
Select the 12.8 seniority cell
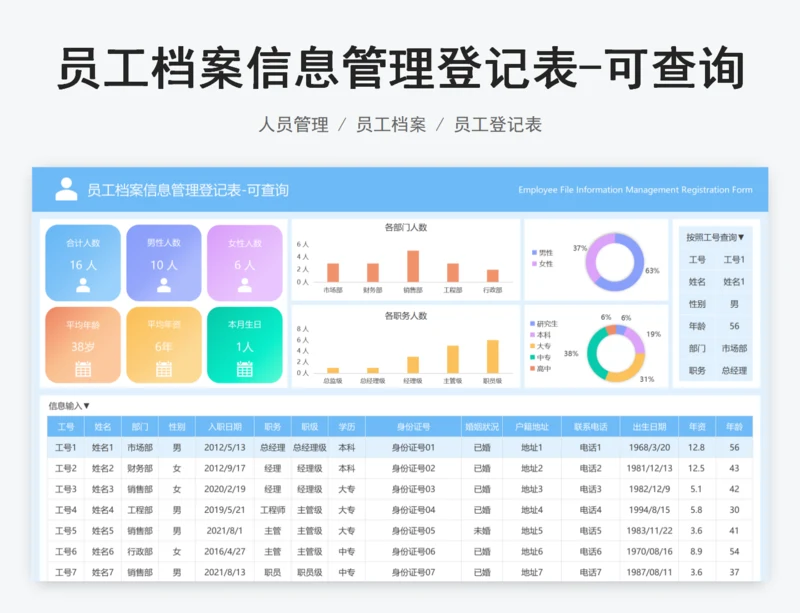(x=696, y=448)
